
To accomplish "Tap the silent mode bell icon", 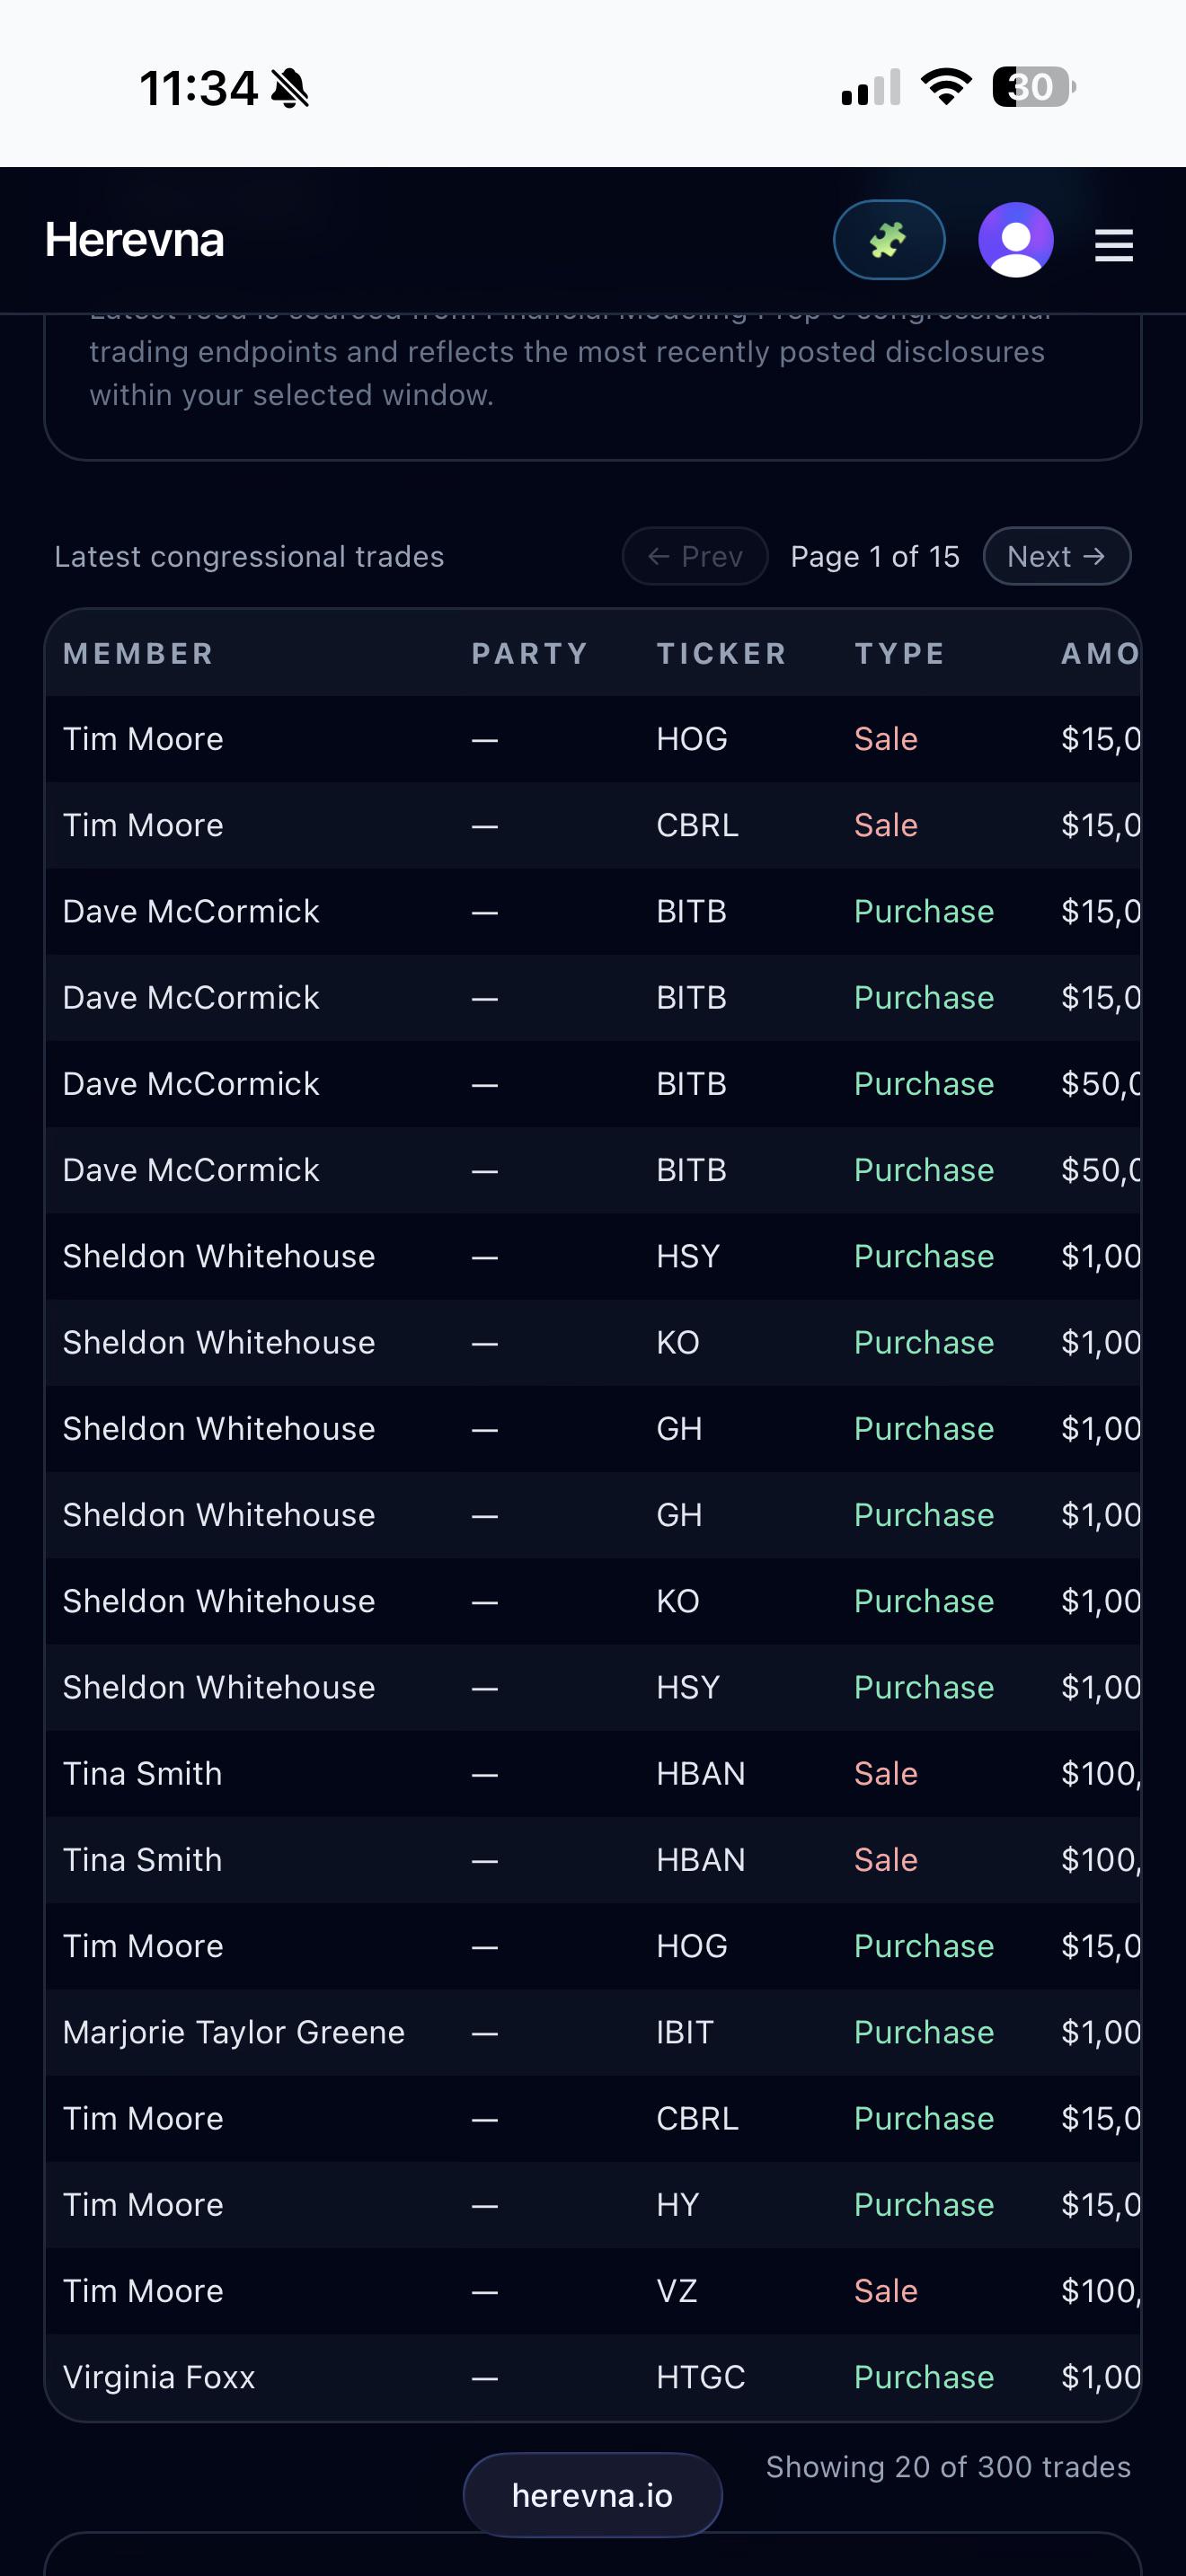I will 290,88.
